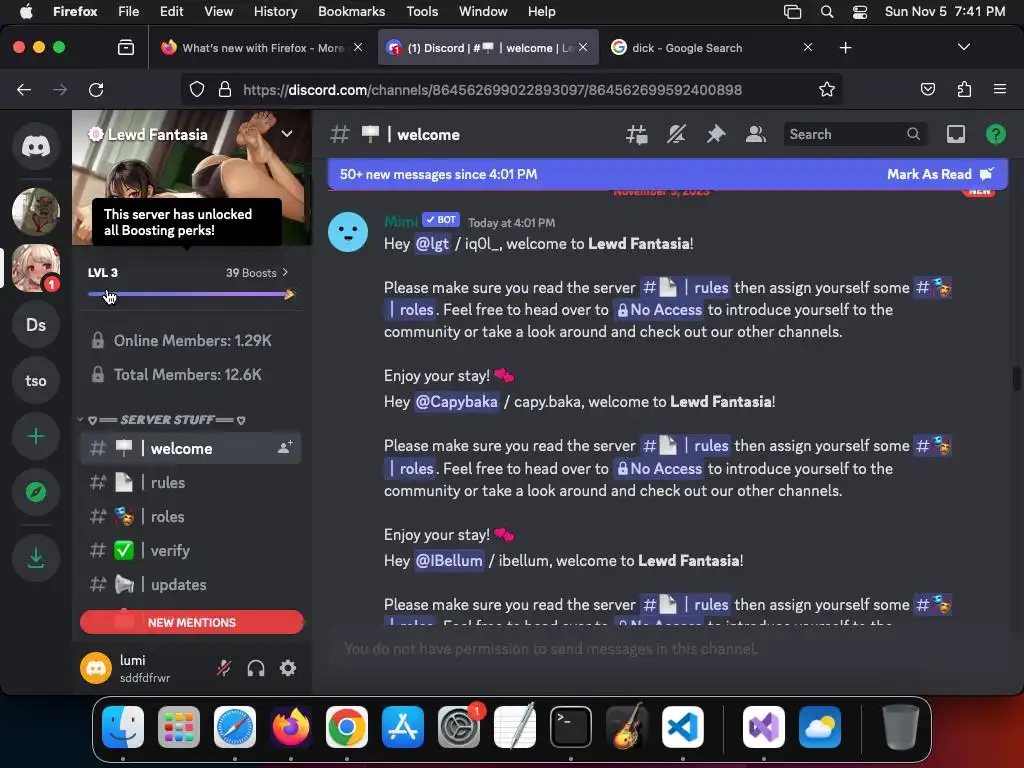Viewport: 1024px width, 768px height.
Task: Click the @Capybaka mention
Action: coord(456,402)
